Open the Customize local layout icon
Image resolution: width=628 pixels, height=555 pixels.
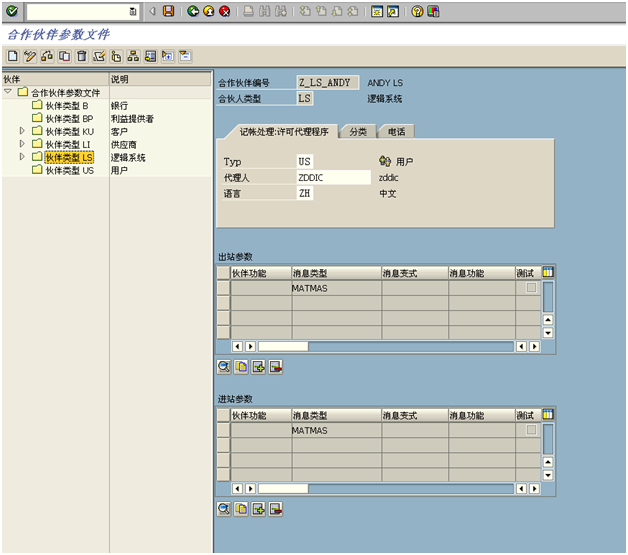(433, 11)
